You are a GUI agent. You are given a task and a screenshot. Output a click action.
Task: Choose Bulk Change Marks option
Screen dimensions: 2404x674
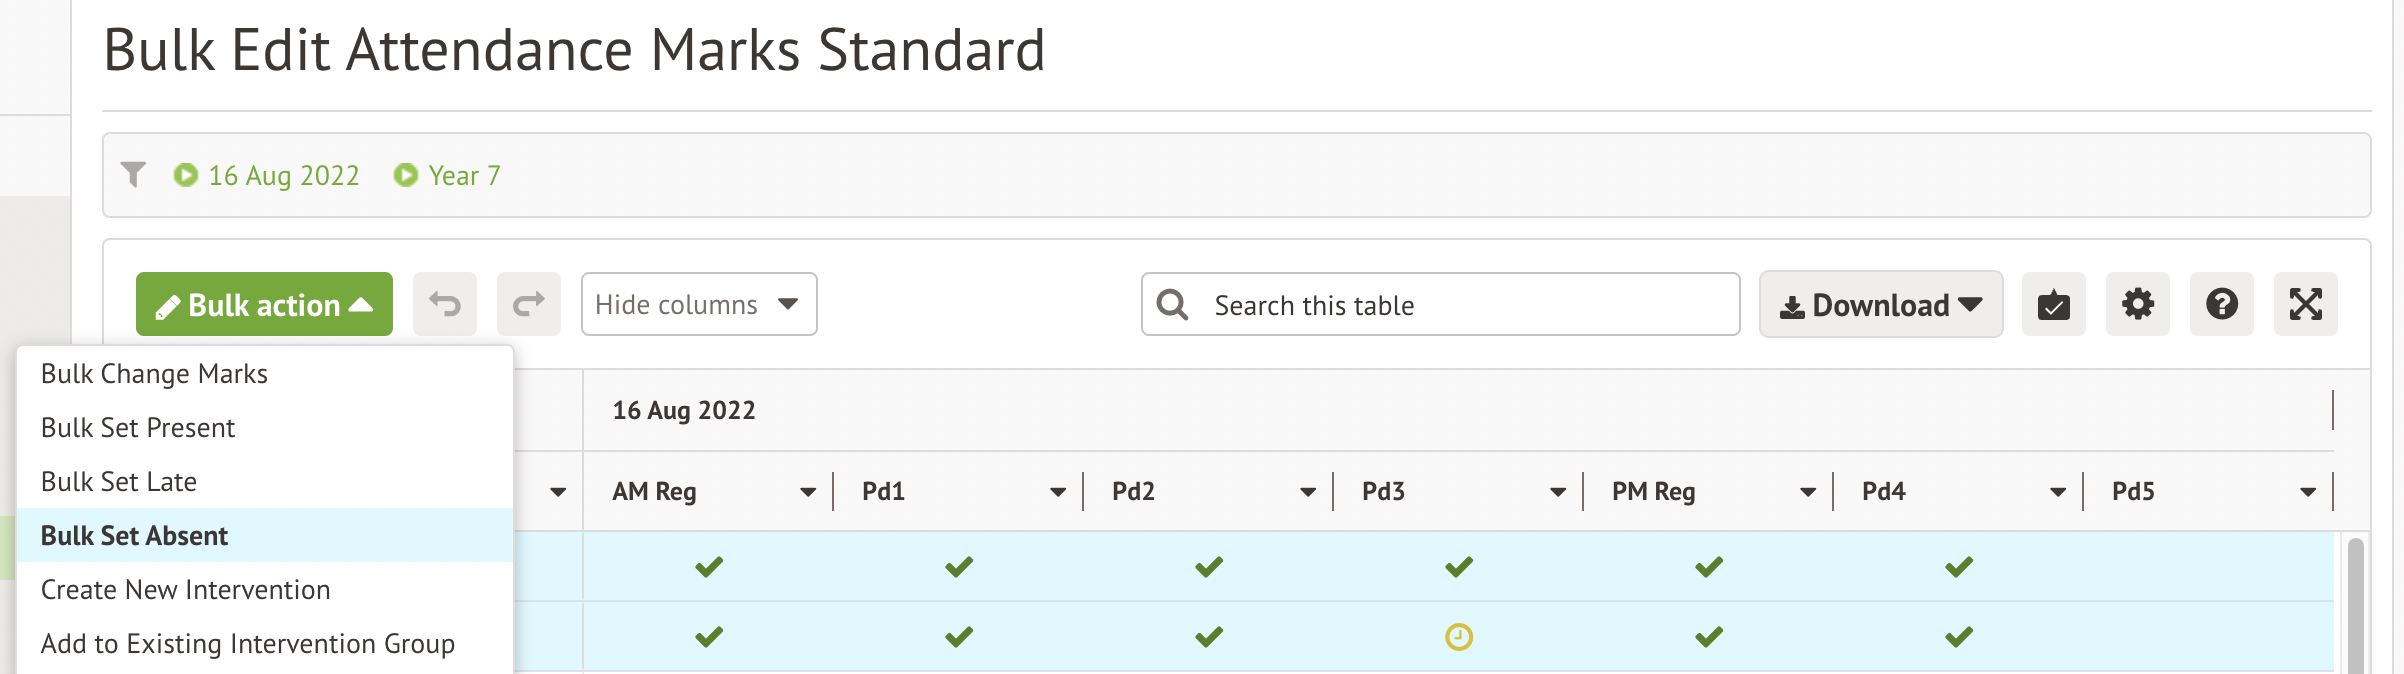[155, 374]
